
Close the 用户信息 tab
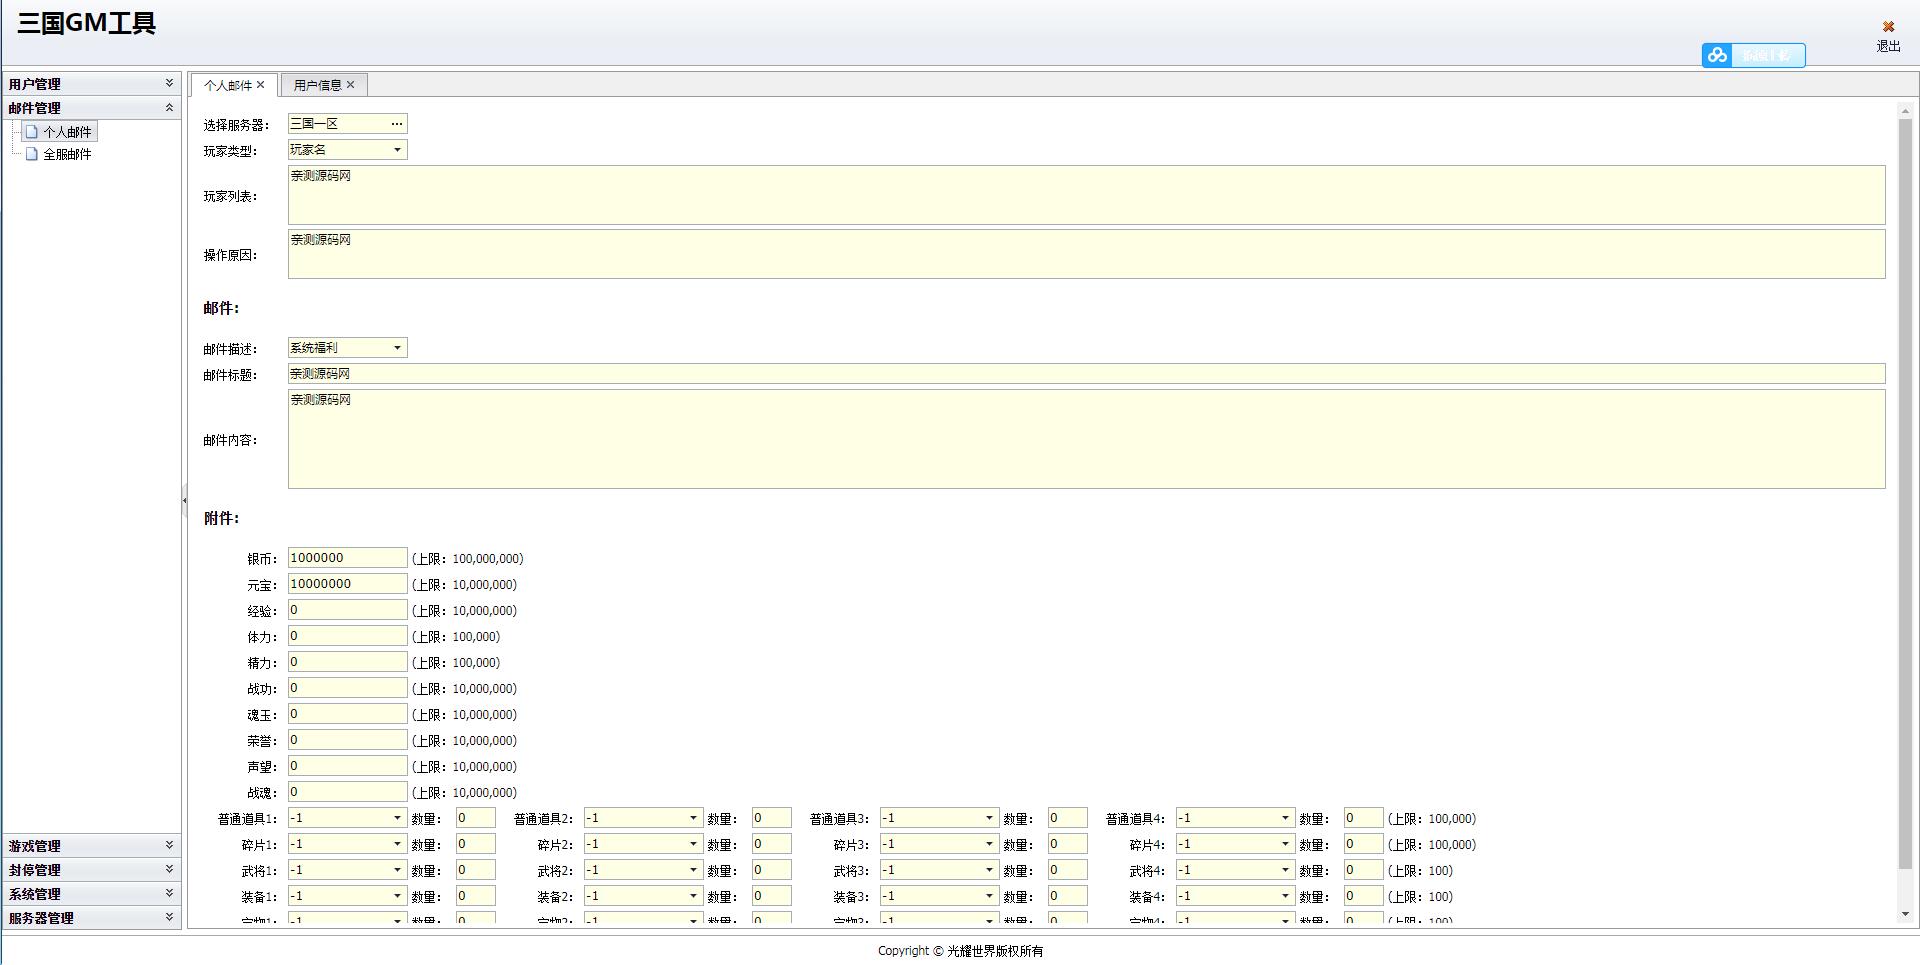pos(351,85)
